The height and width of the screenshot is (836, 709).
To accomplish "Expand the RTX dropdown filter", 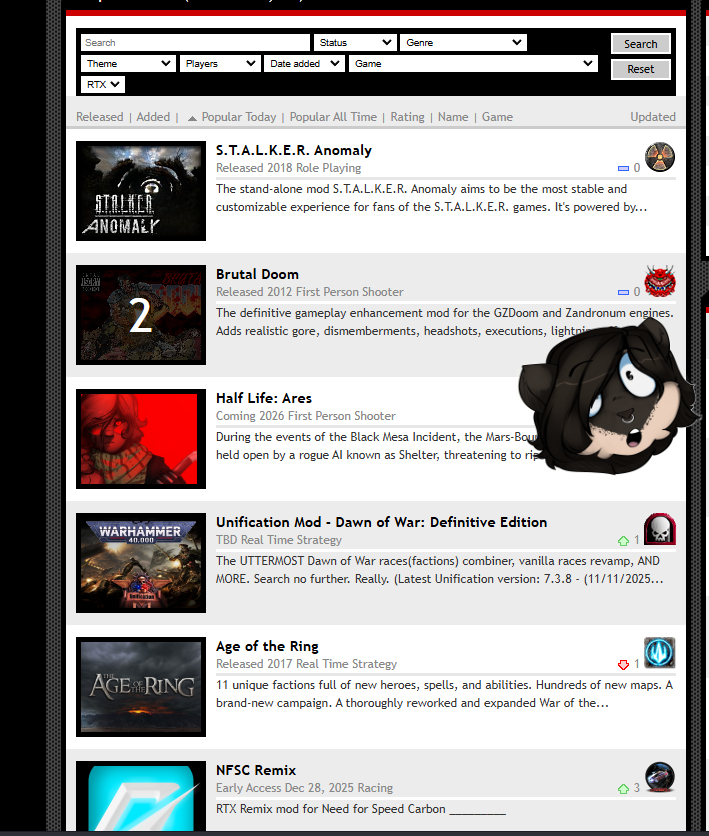I will [x=103, y=85].
